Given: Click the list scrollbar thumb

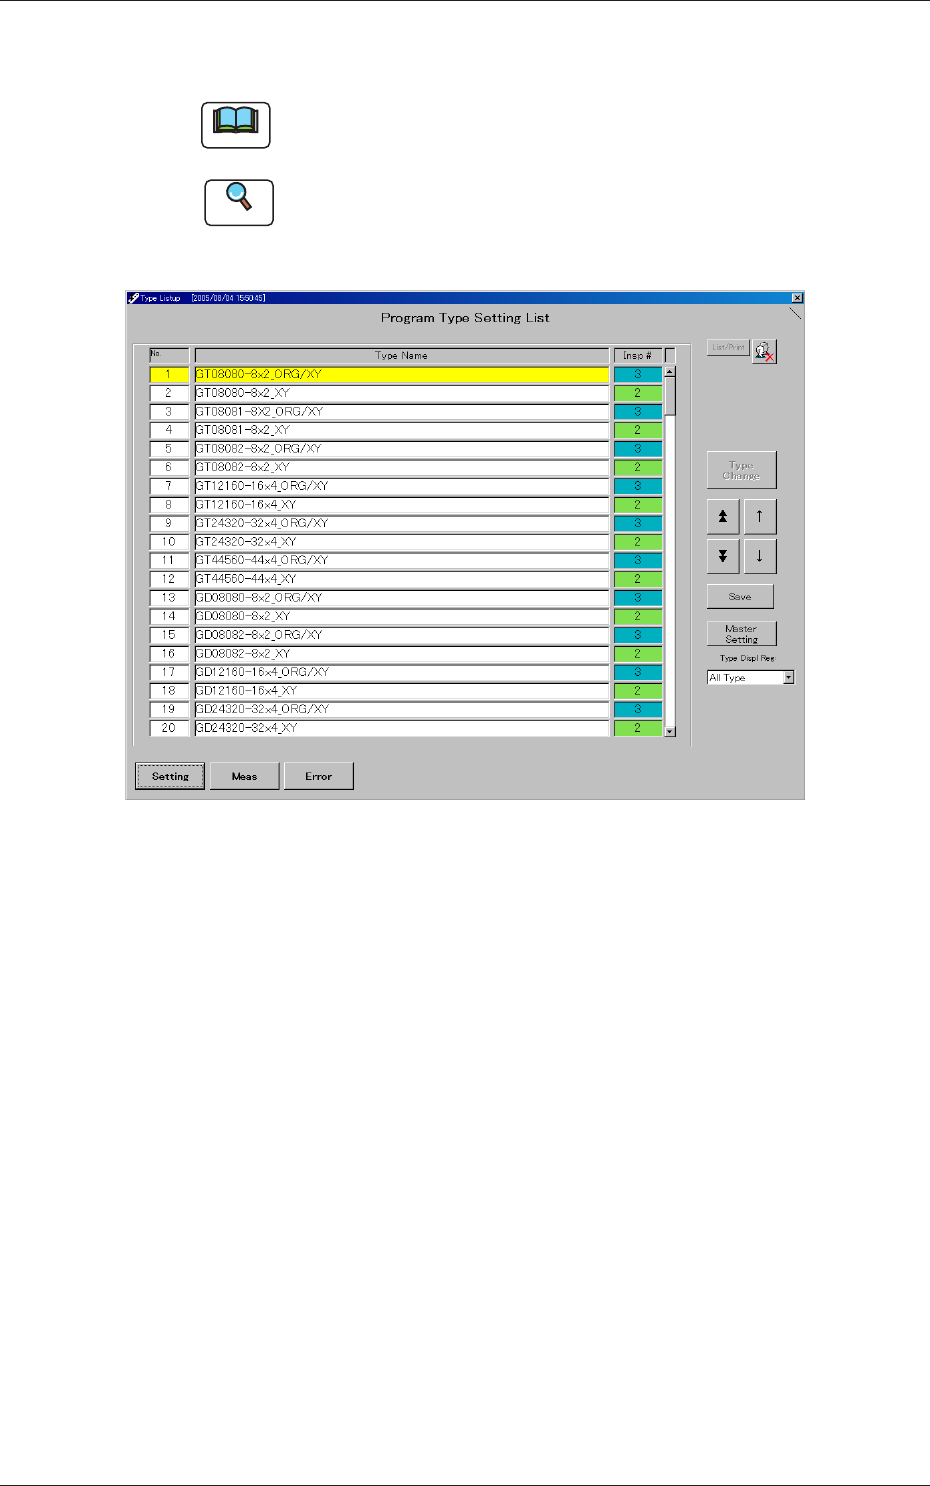Looking at the screenshot, I should click(x=670, y=396).
